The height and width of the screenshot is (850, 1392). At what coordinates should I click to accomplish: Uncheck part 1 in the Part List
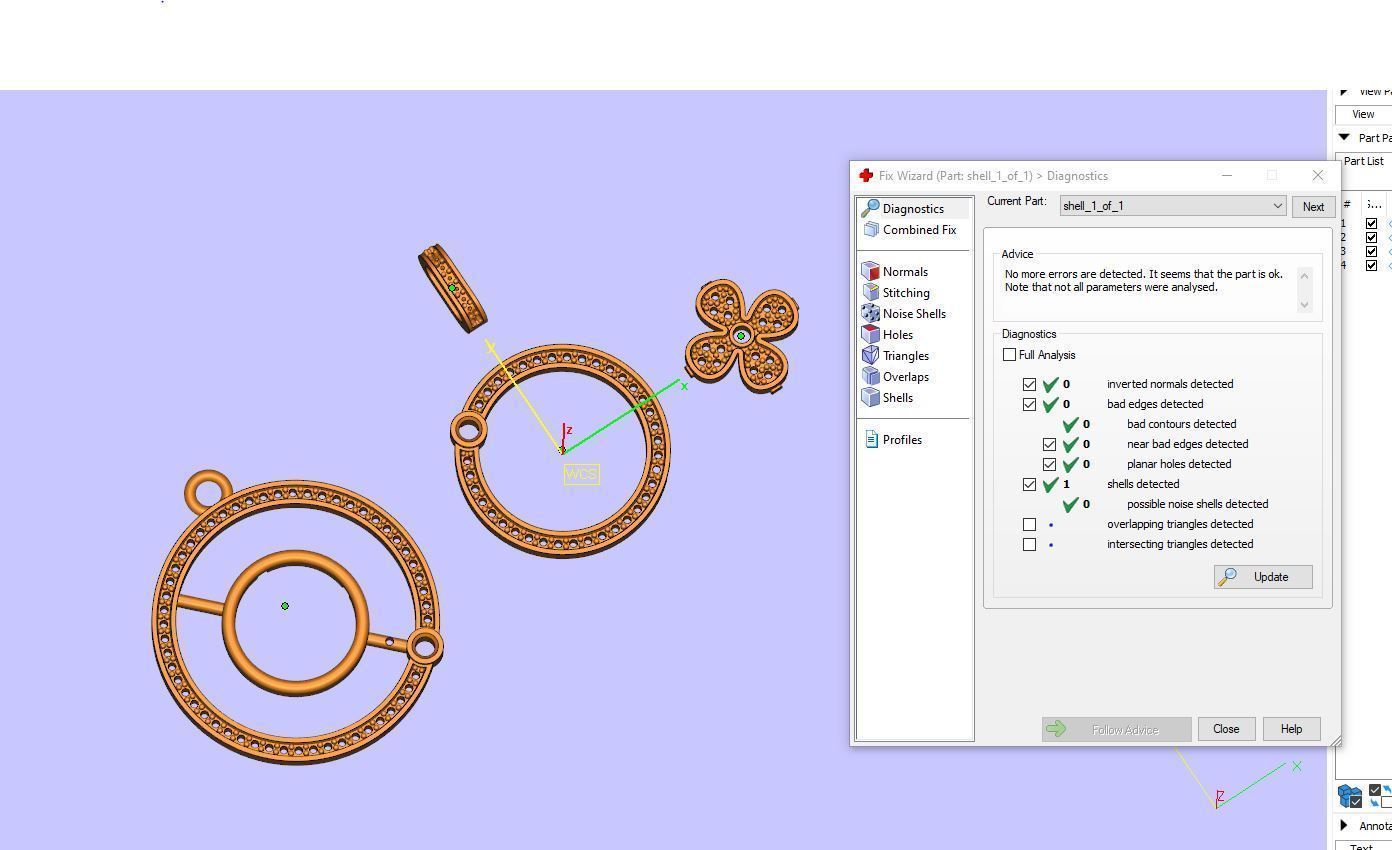point(1371,224)
